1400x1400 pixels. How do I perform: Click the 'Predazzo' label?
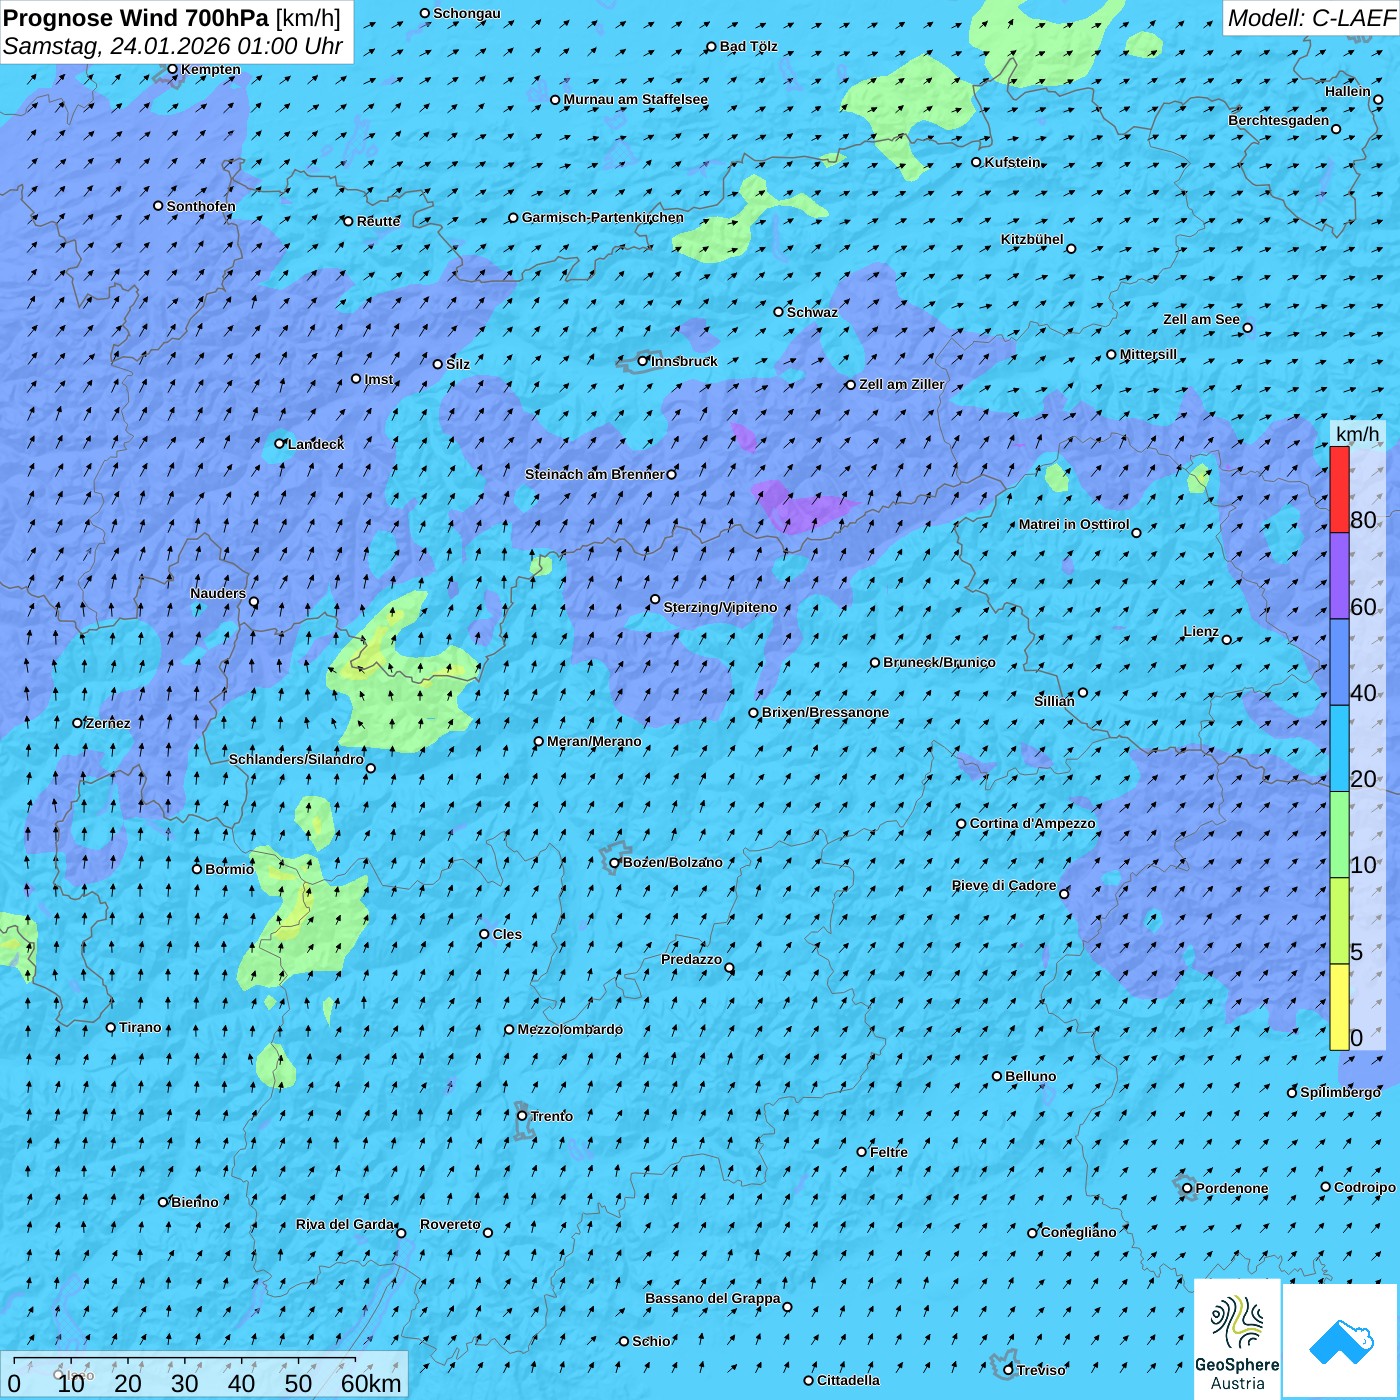point(691,959)
